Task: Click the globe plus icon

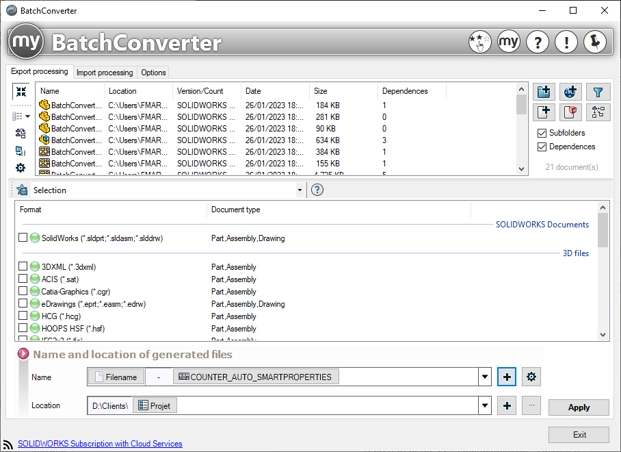Action: tap(570, 92)
